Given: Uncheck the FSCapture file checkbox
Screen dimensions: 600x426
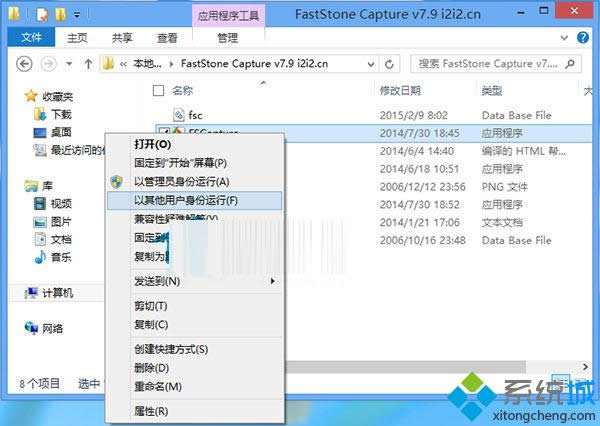Looking at the screenshot, I should tap(163, 131).
